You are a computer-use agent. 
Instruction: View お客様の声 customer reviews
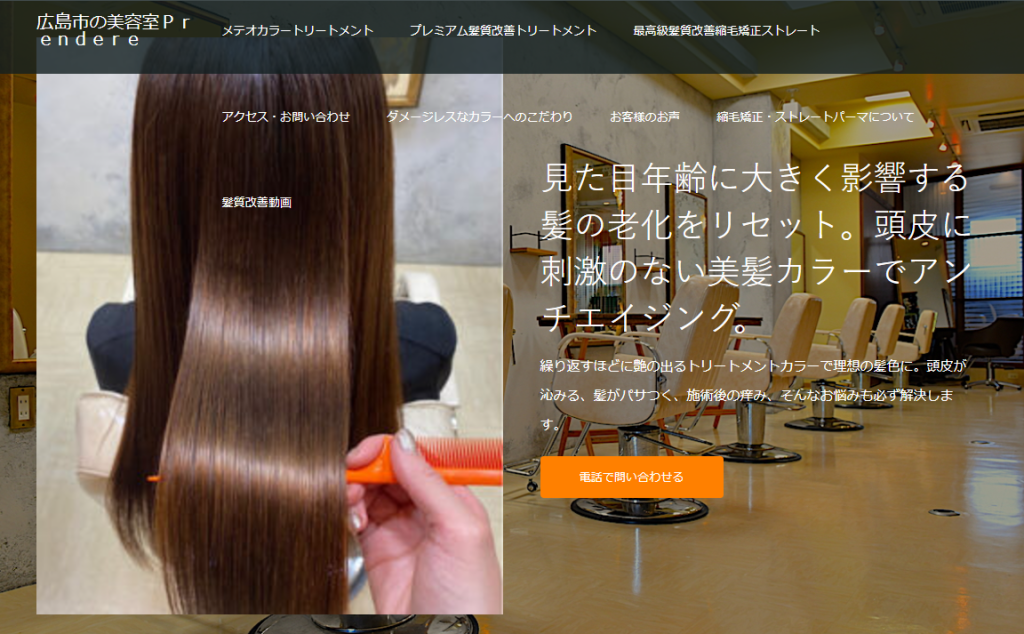tap(644, 117)
